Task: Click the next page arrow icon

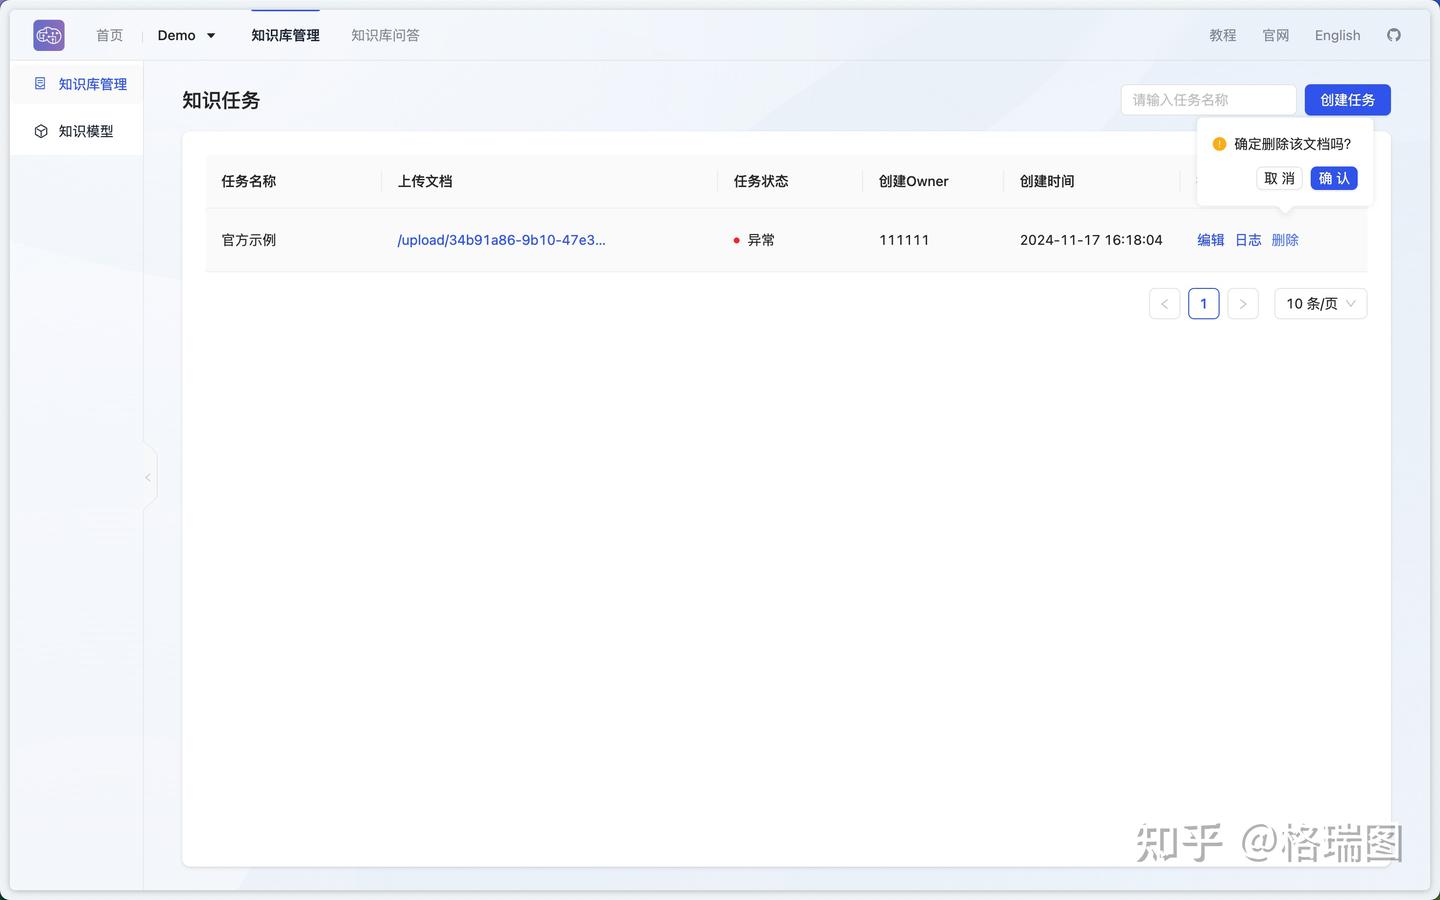Action: click(x=1242, y=303)
